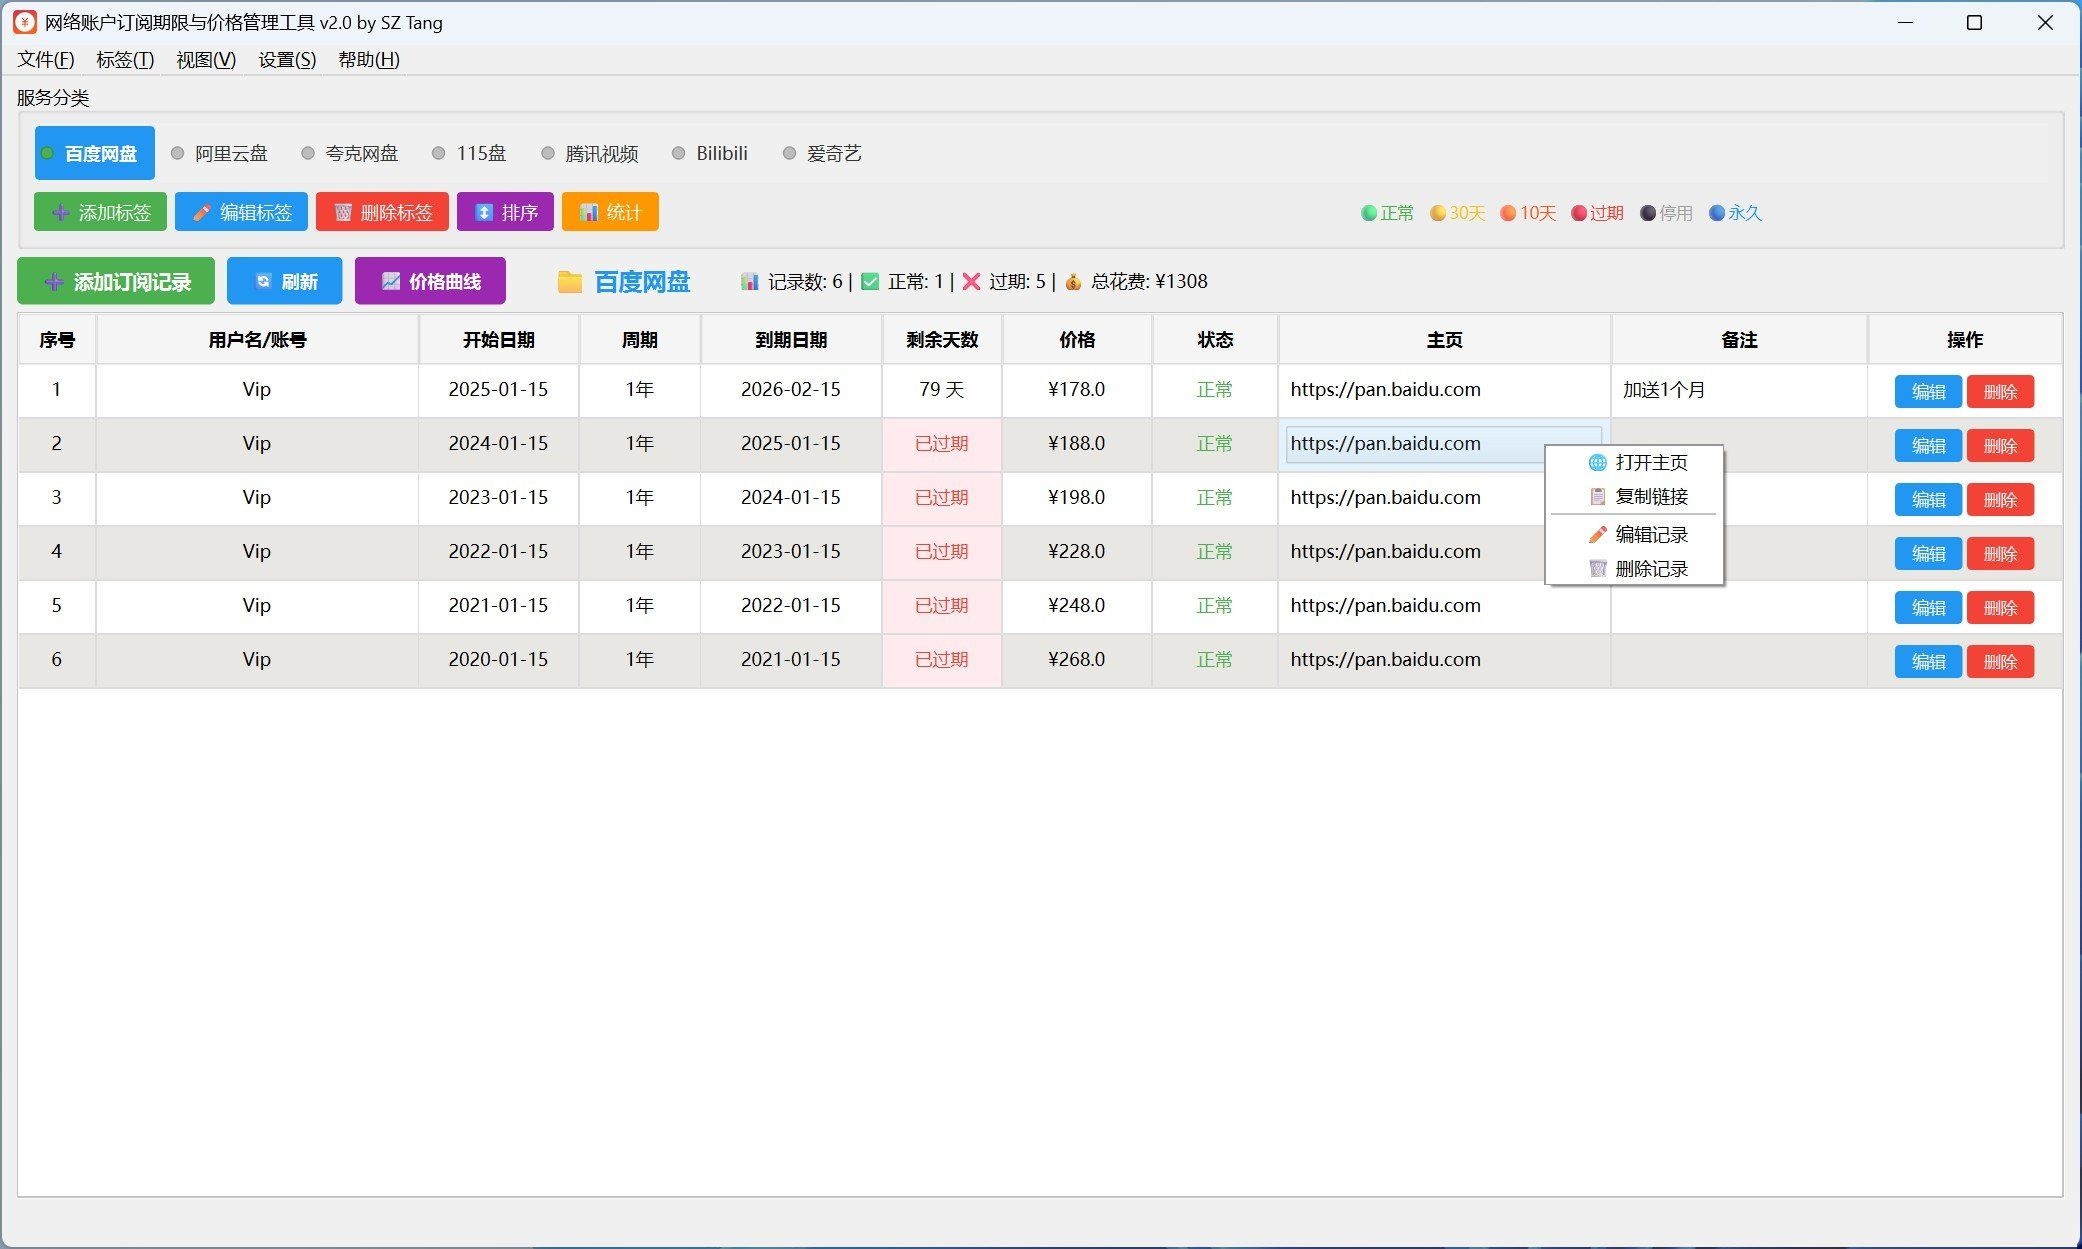This screenshot has width=2082, height=1249.
Task: Select the 阿里云盘 service category
Action: click(230, 154)
